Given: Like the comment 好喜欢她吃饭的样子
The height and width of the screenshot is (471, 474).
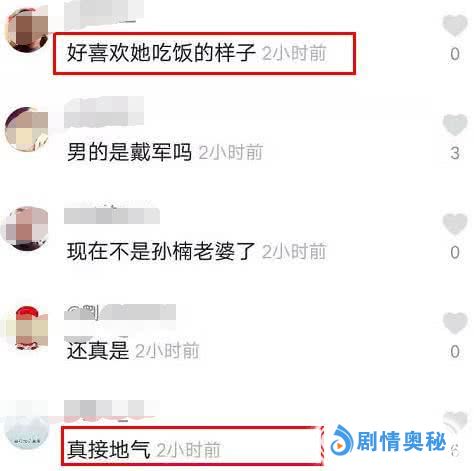Looking at the screenshot, I should pos(455,25).
